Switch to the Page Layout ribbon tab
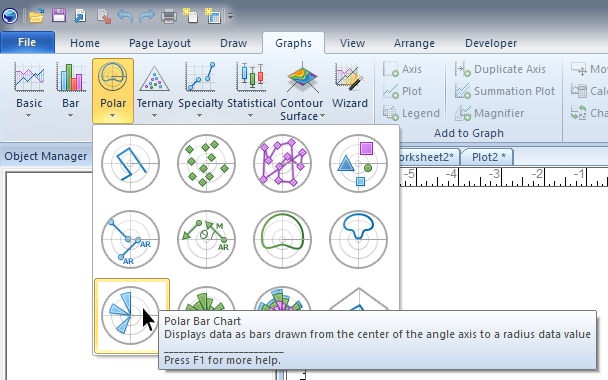The image size is (608, 380). point(160,43)
